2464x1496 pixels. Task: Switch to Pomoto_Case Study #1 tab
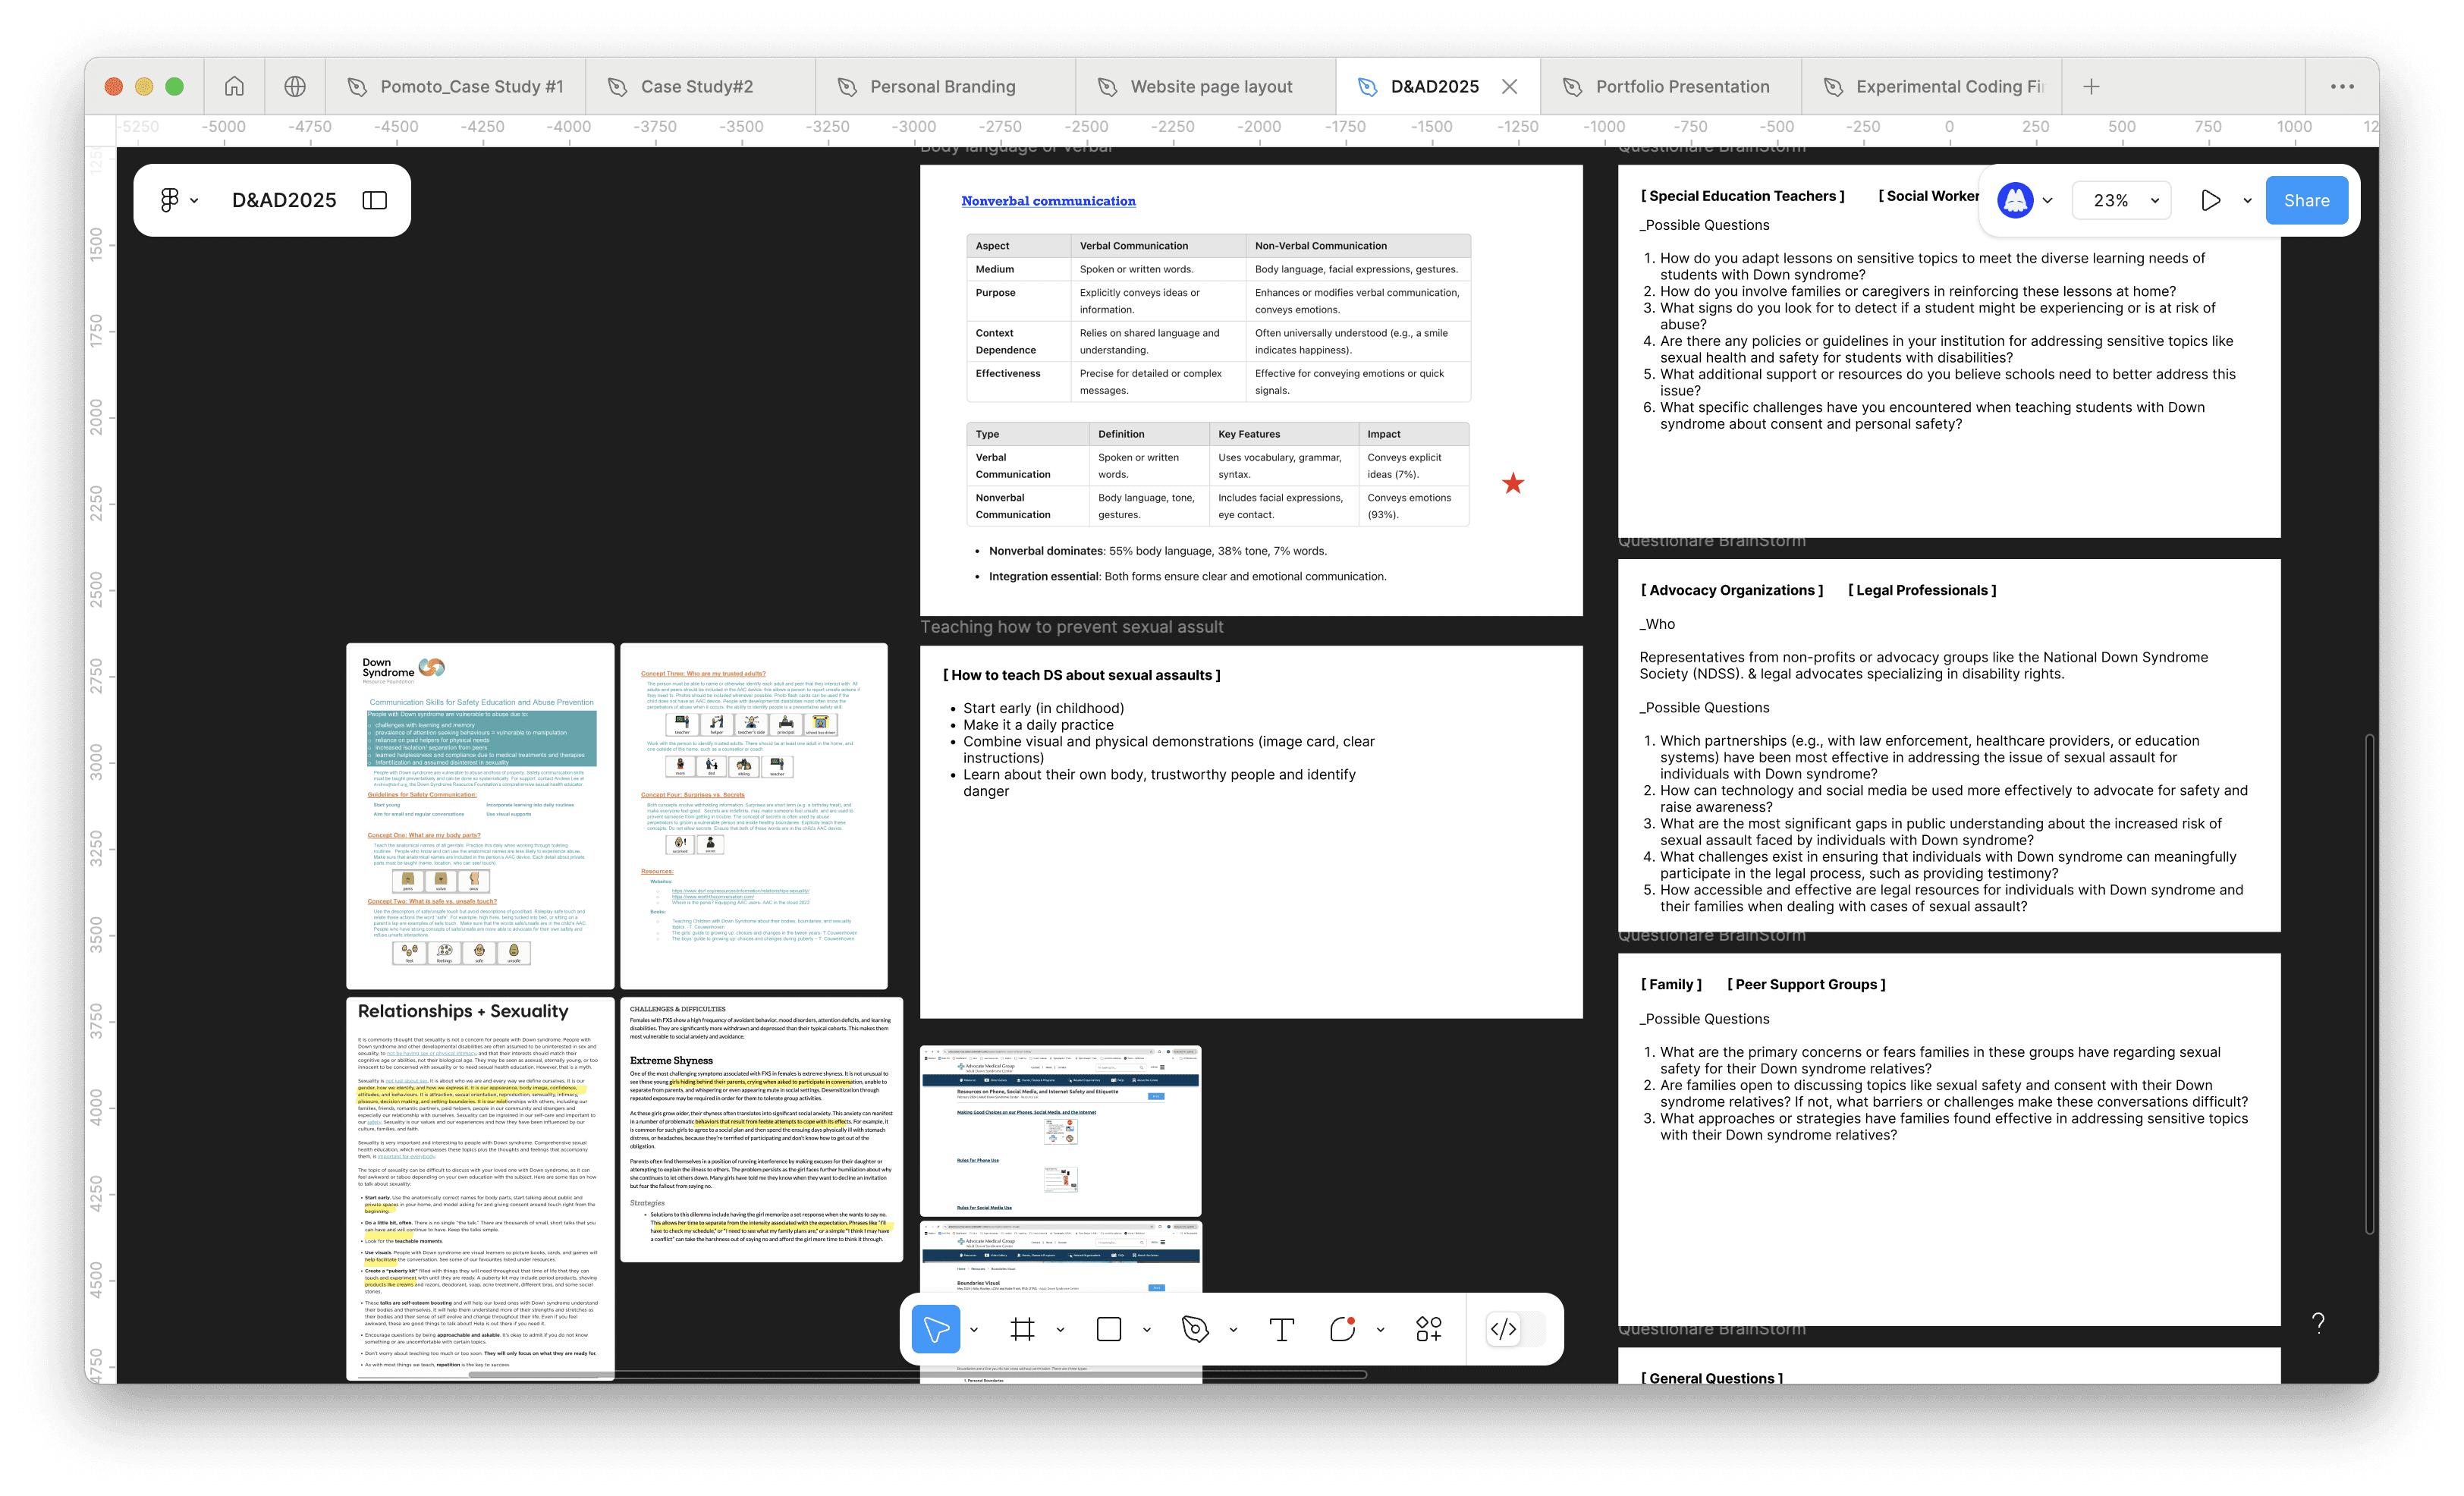pos(455,87)
